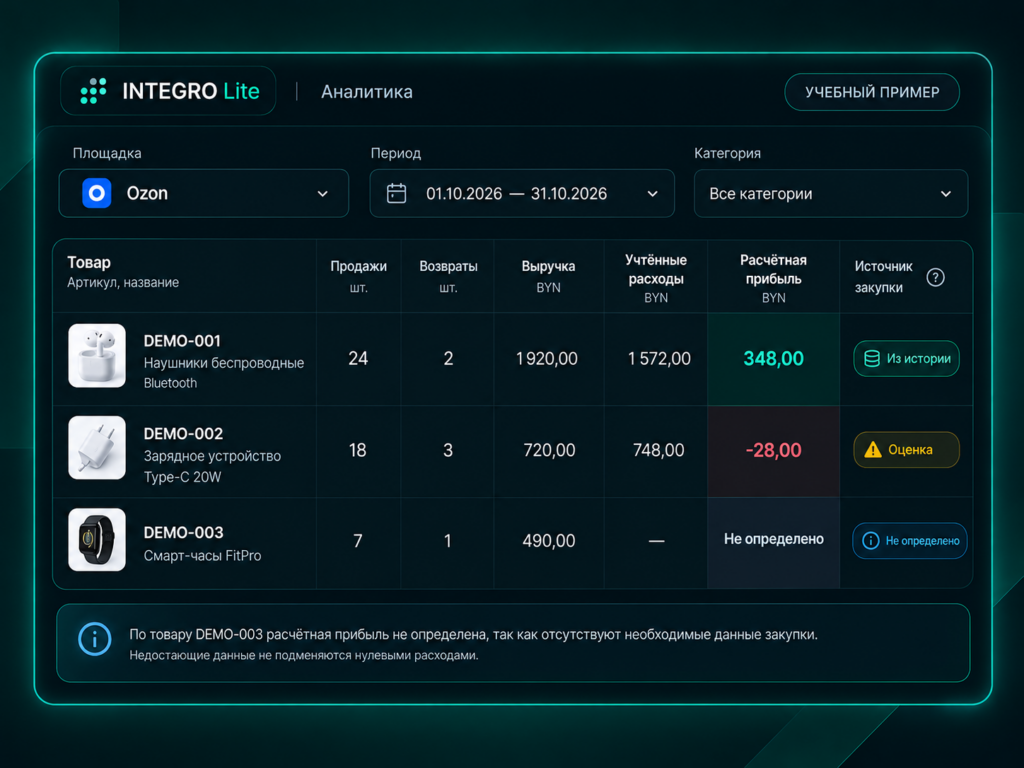Screen dimensions: 1024x768
Task: Click the database icon in the Из истории badge
Action: click(872, 359)
